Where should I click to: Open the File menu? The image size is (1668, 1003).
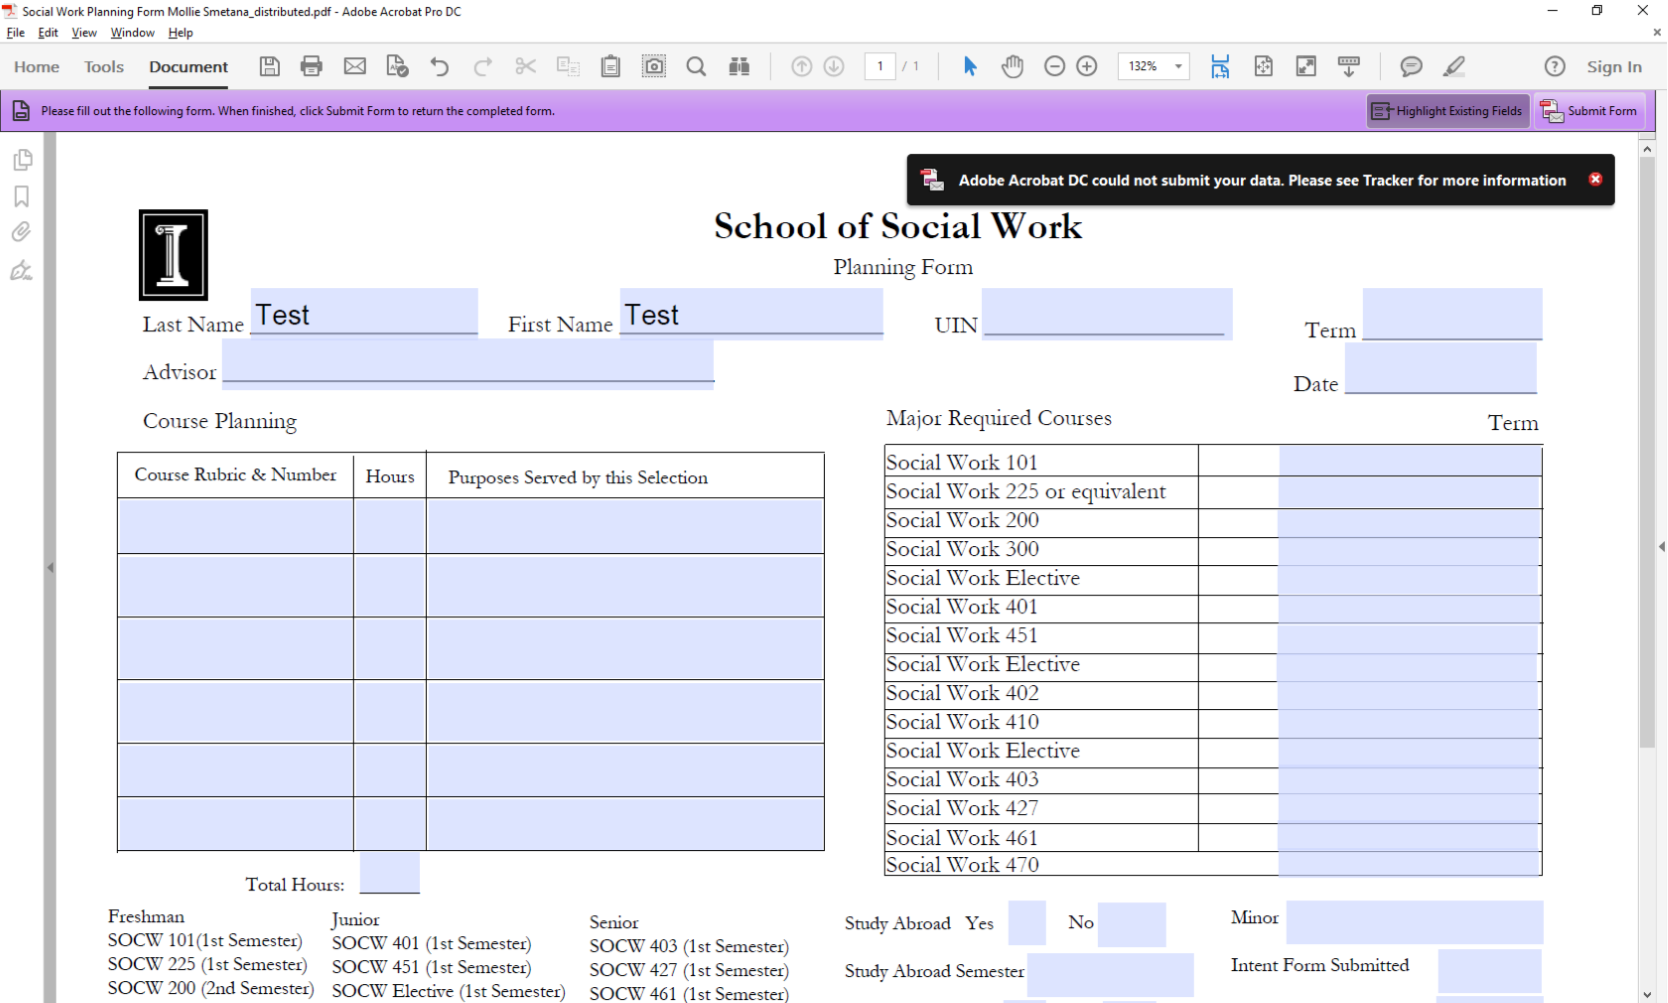tap(16, 33)
